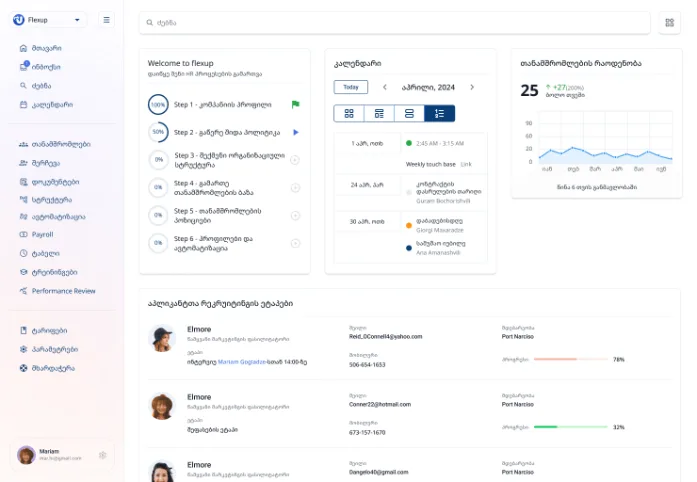Open the Inbox (ინბოქსი) icon with badge
The height and width of the screenshot is (482, 697).
pyautogui.click(x=24, y=66)
